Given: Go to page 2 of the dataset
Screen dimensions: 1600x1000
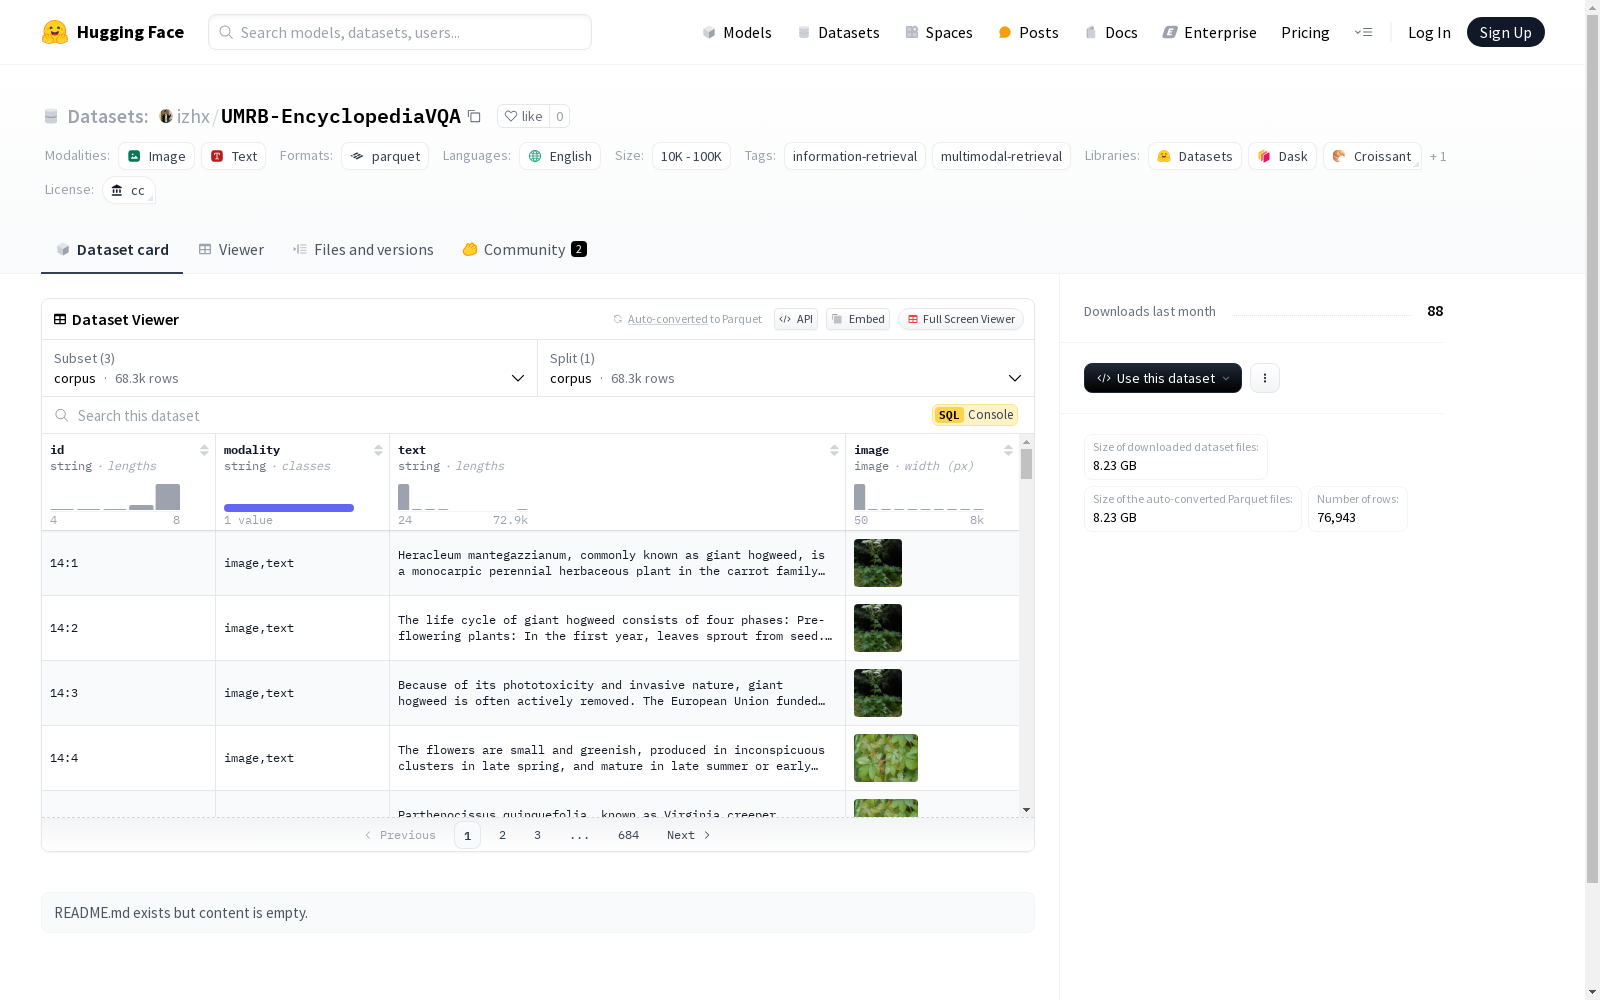Looking at the screenshot, I should point(502,835).
